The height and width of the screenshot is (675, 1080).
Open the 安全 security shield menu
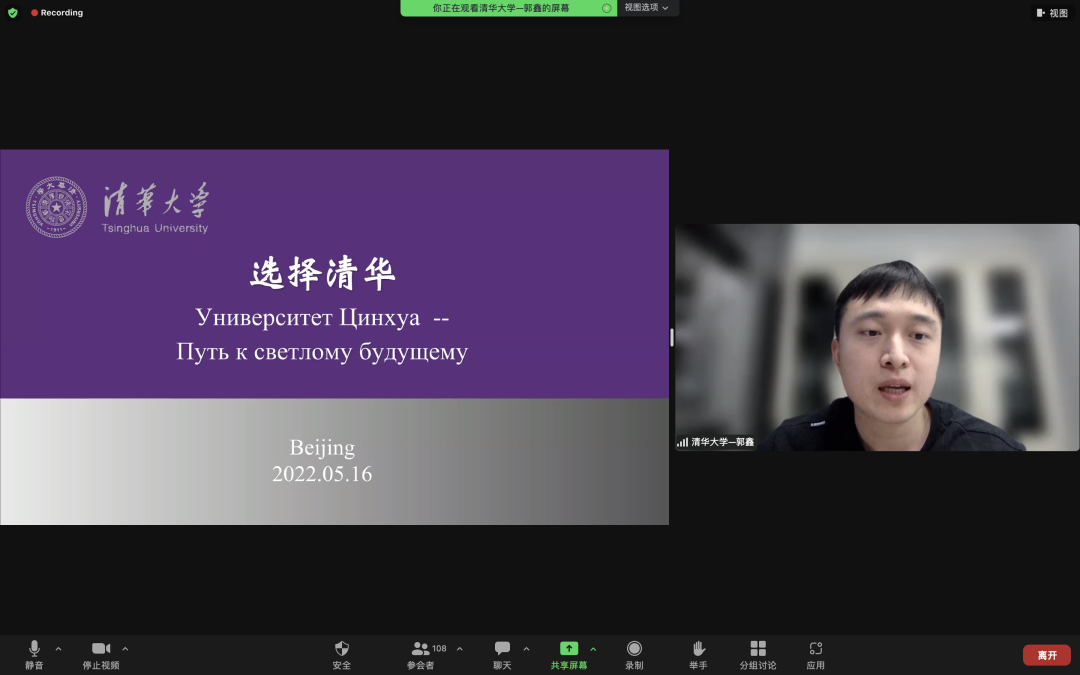pos(342,655)
